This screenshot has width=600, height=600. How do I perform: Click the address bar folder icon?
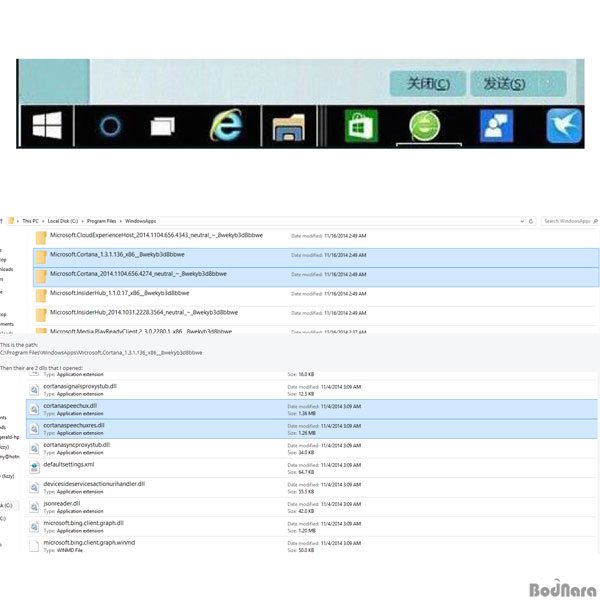[11, 221]
